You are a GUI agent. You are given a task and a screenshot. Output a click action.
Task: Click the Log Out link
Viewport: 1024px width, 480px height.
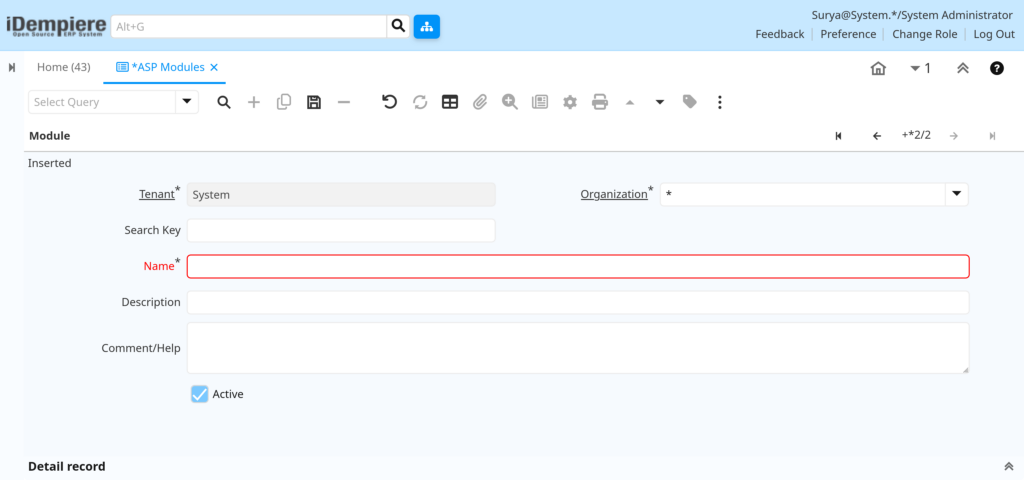(994, 34)
